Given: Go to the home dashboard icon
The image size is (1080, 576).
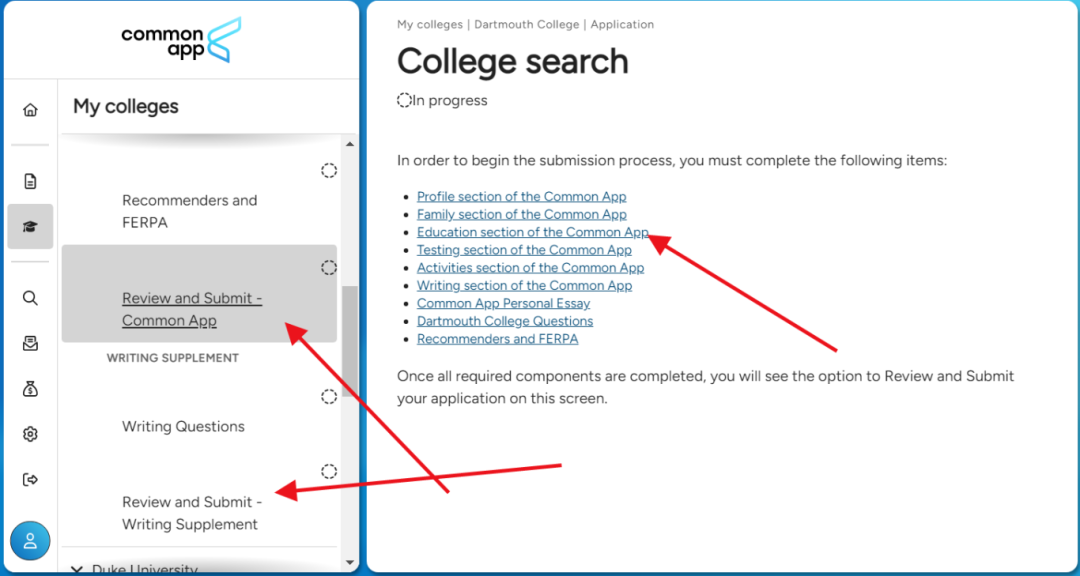Looking at the screenshot, I should pyautogui.click(x=30, y=110).
